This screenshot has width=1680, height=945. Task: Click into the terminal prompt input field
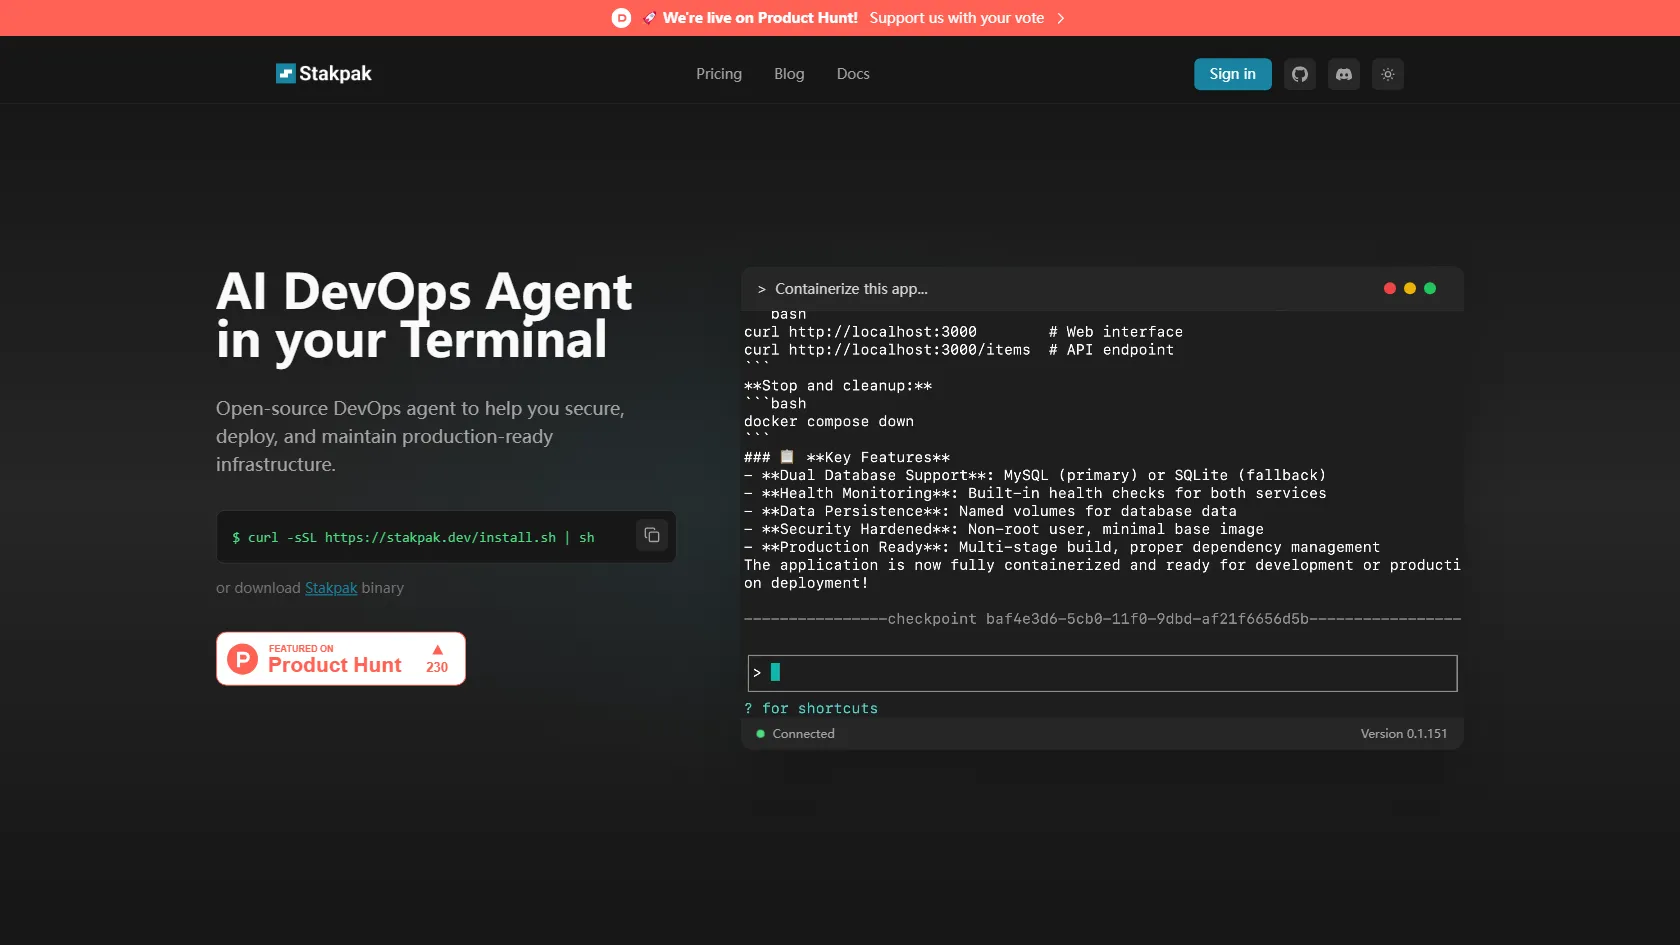[1102, 673]
